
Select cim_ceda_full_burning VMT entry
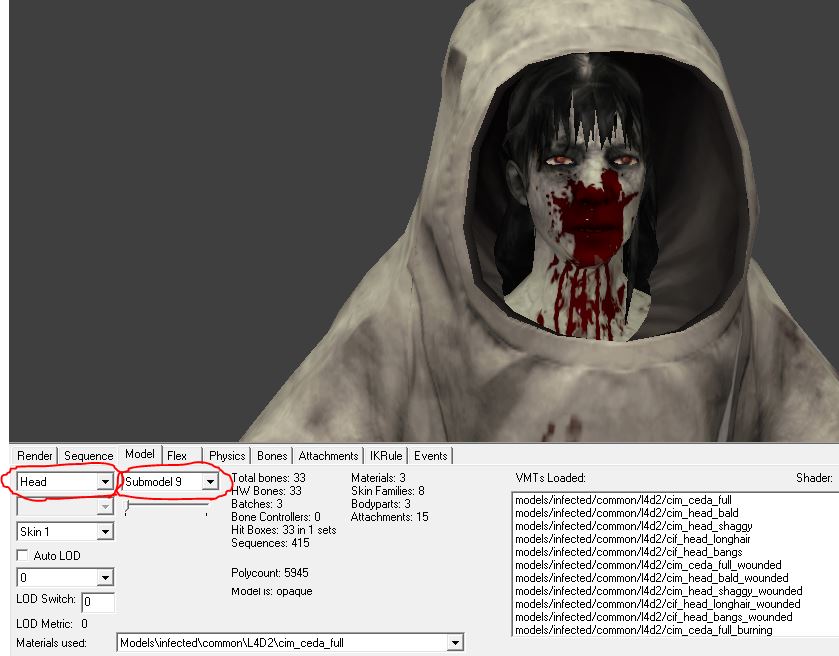click(644, 630)
